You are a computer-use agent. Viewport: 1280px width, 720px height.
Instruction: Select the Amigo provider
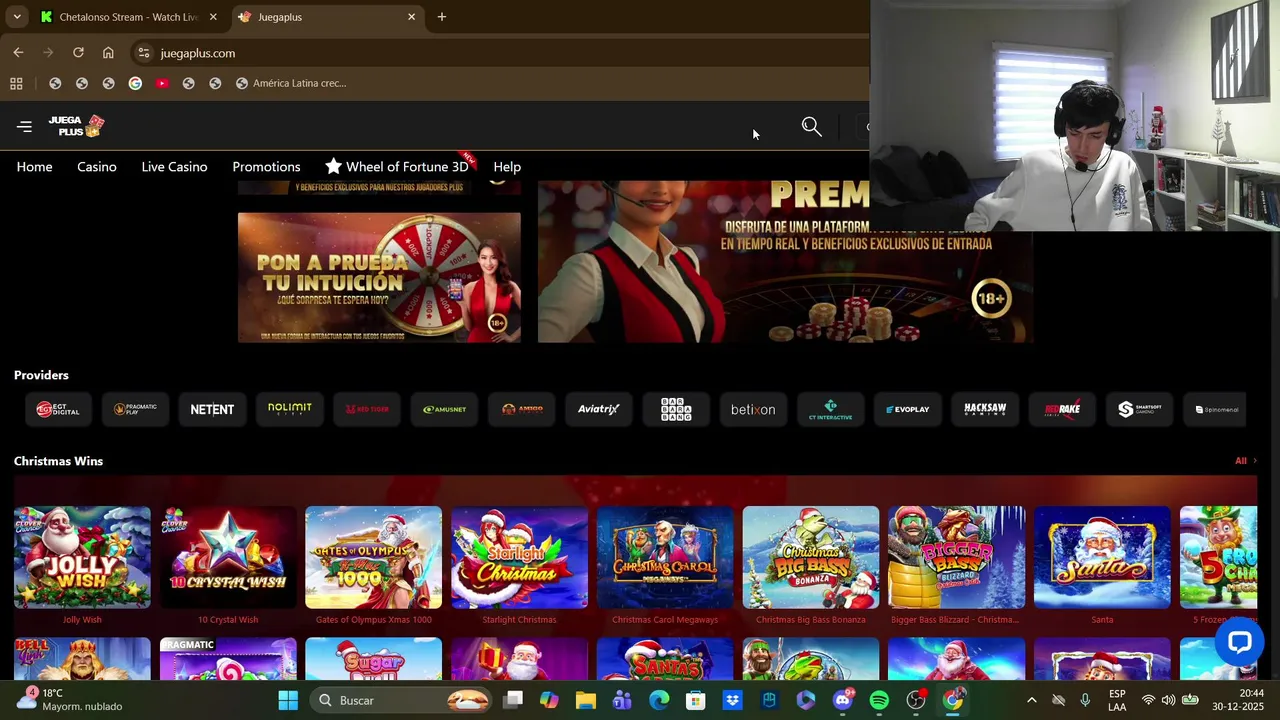click(x=522, y=409)
